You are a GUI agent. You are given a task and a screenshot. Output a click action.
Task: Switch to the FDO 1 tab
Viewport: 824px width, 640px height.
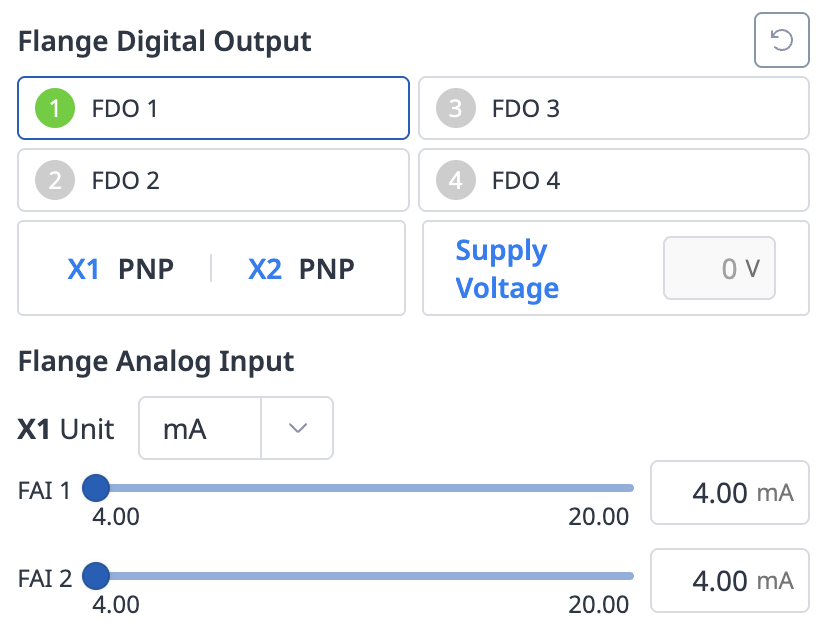(x=212, y=108)
